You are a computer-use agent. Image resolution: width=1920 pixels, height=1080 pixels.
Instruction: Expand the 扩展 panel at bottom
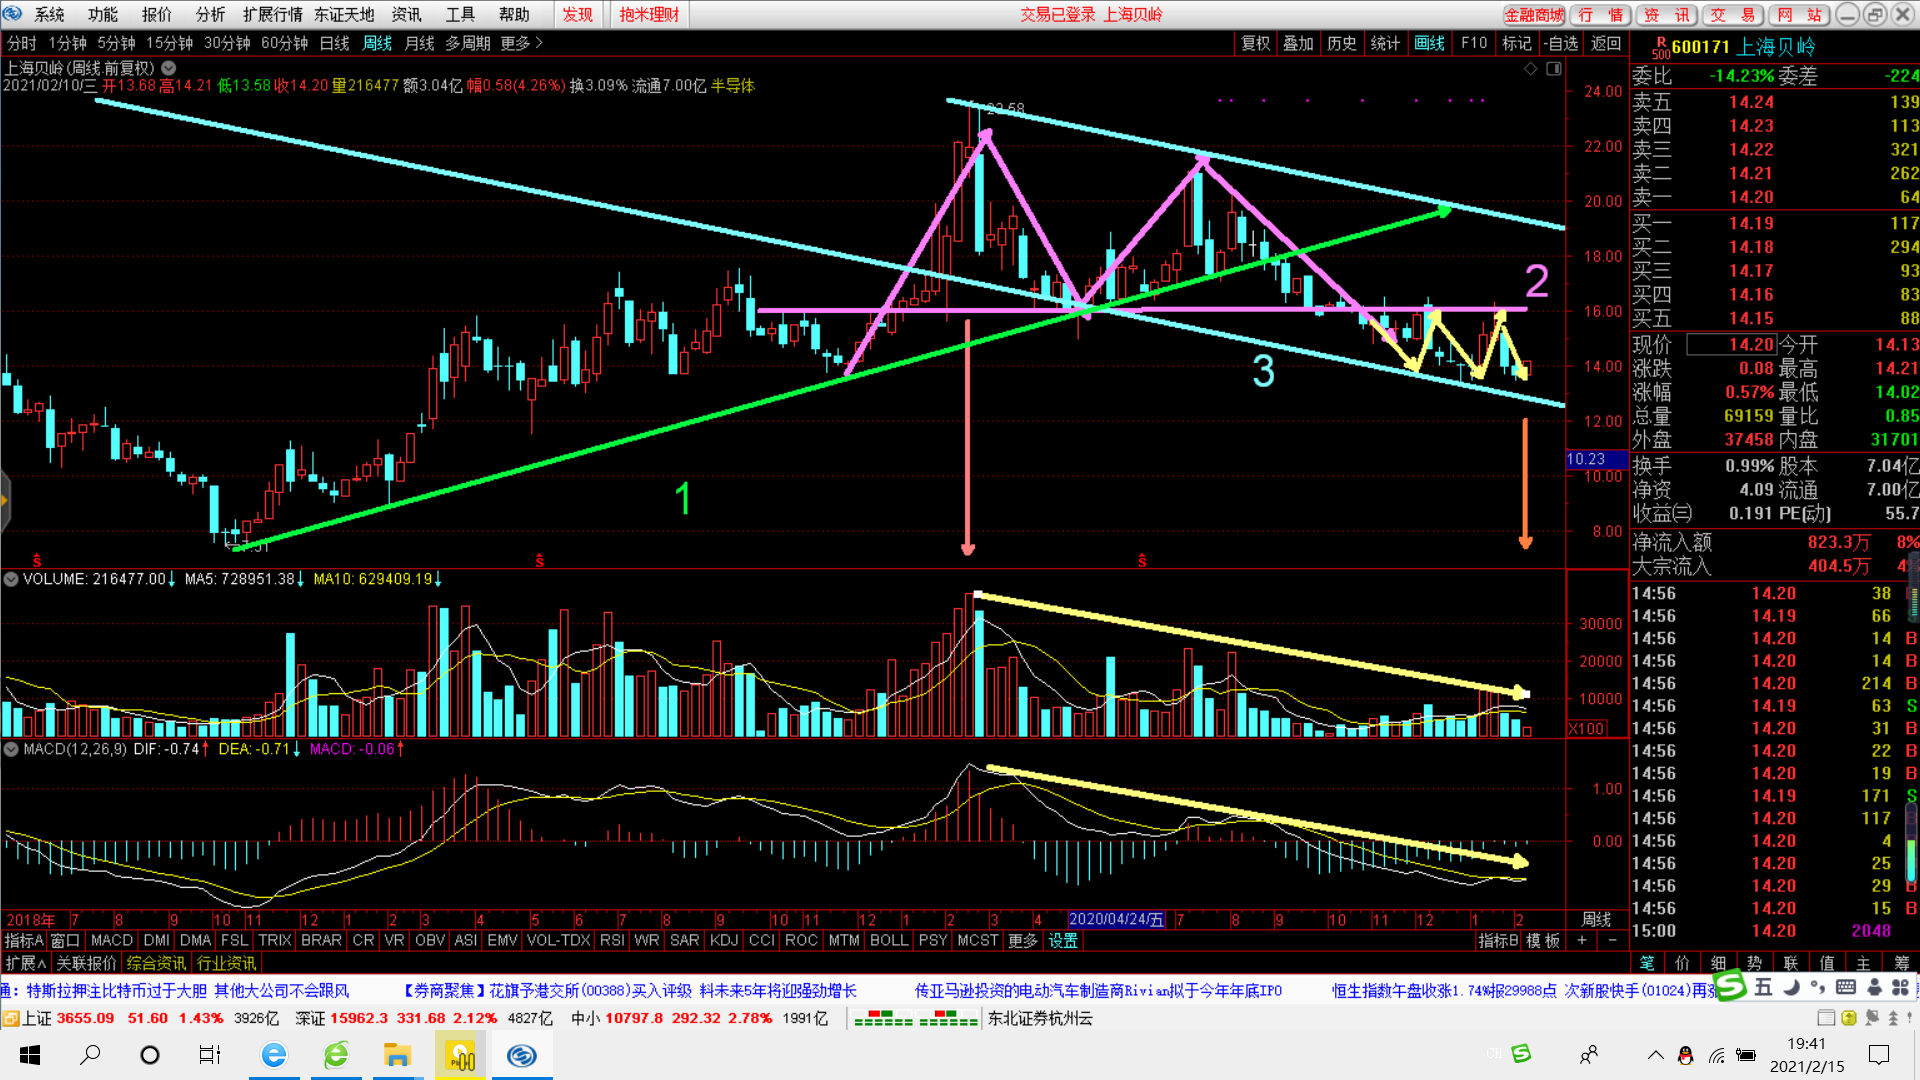click(x=25, y=963)
